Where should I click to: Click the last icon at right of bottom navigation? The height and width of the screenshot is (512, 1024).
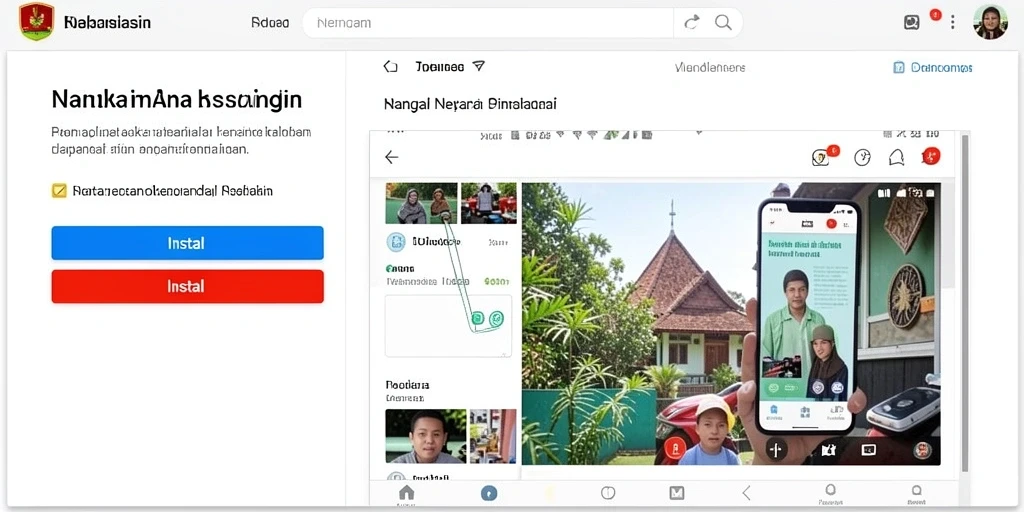916,494
